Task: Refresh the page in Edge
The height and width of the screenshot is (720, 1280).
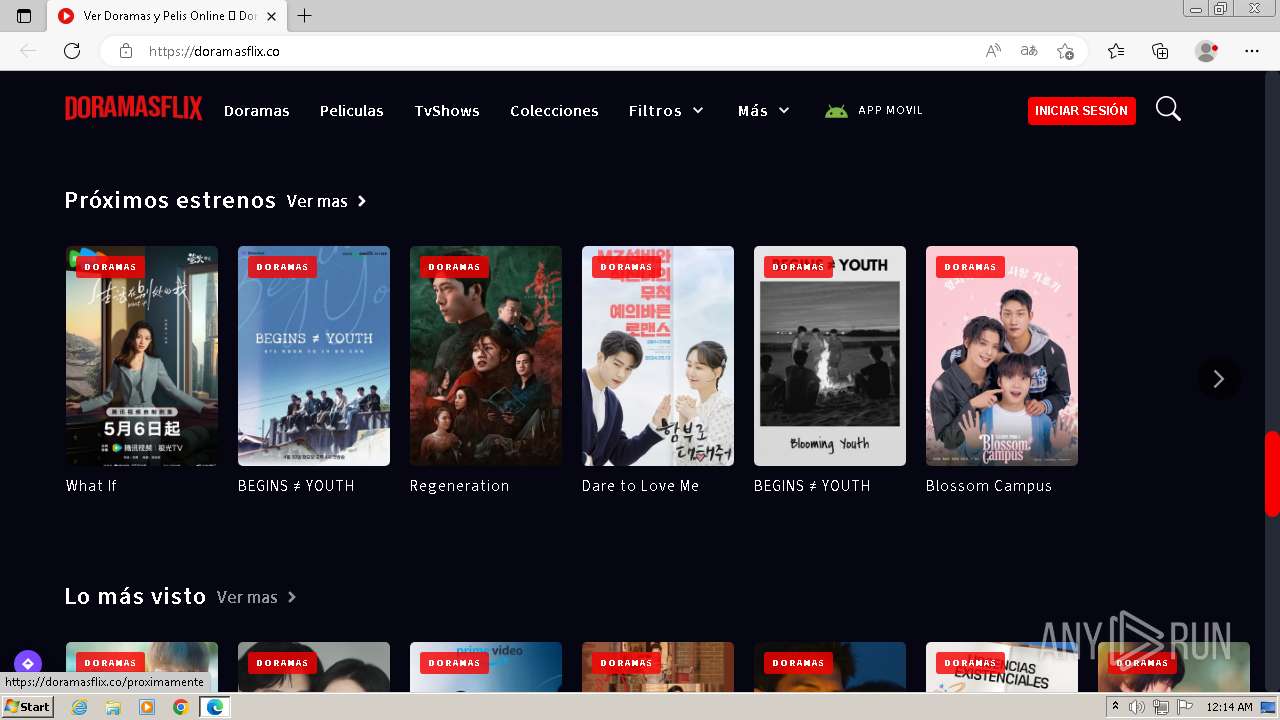Action: pos(72,51)
